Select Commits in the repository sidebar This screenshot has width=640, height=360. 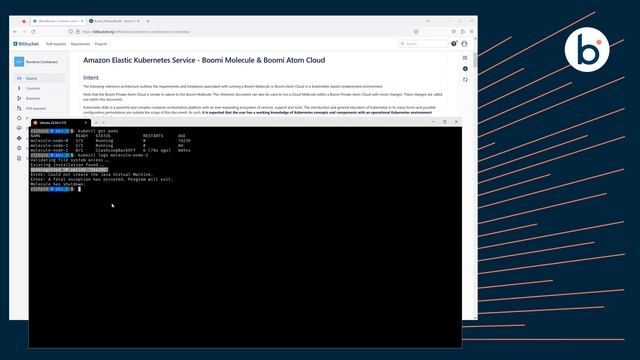[33, 89]
